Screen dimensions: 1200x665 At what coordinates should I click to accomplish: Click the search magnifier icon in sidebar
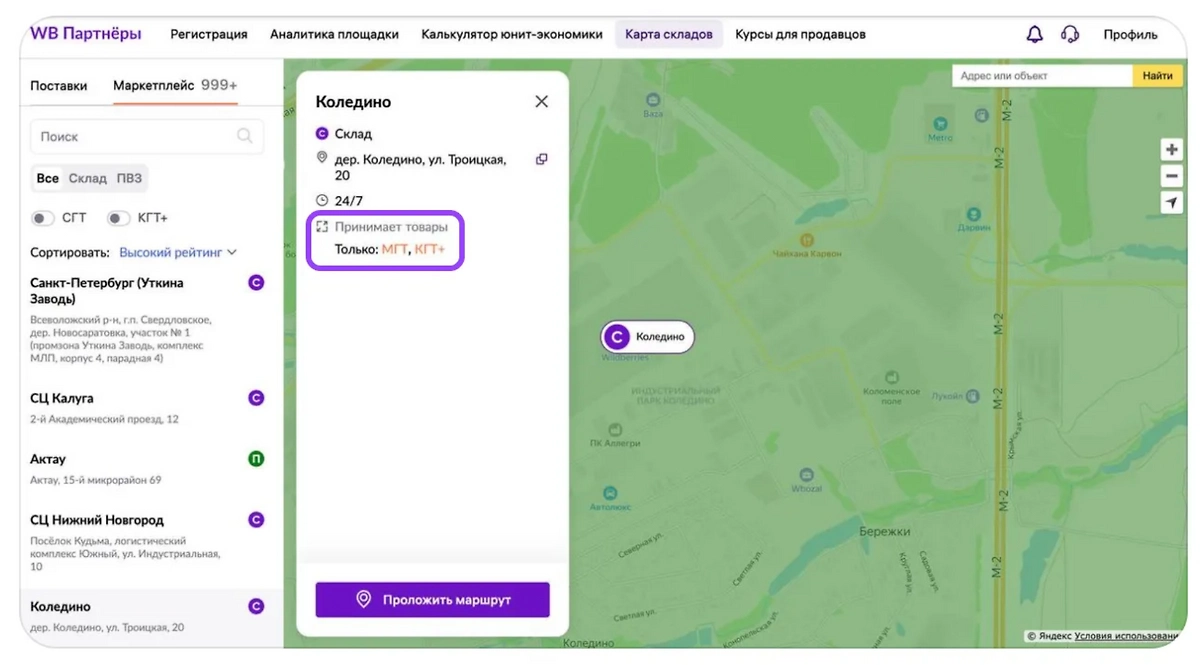tap(244, 137)
